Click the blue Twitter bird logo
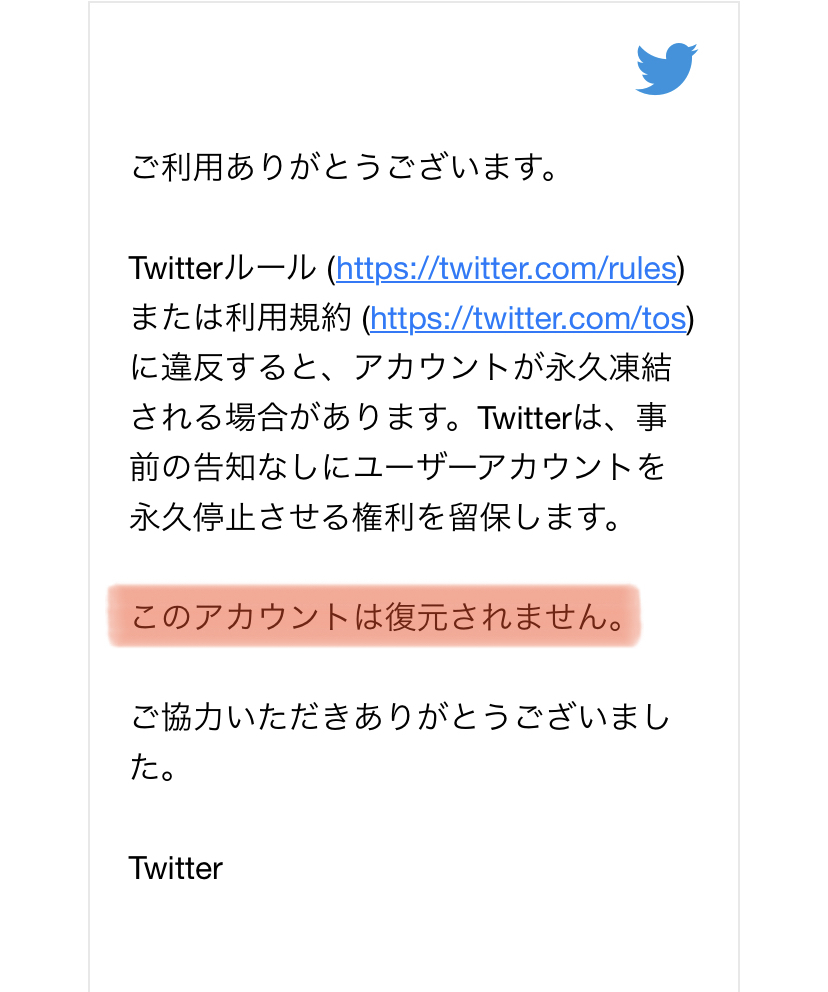The image size is (828, 992). (x=666, y=68)
